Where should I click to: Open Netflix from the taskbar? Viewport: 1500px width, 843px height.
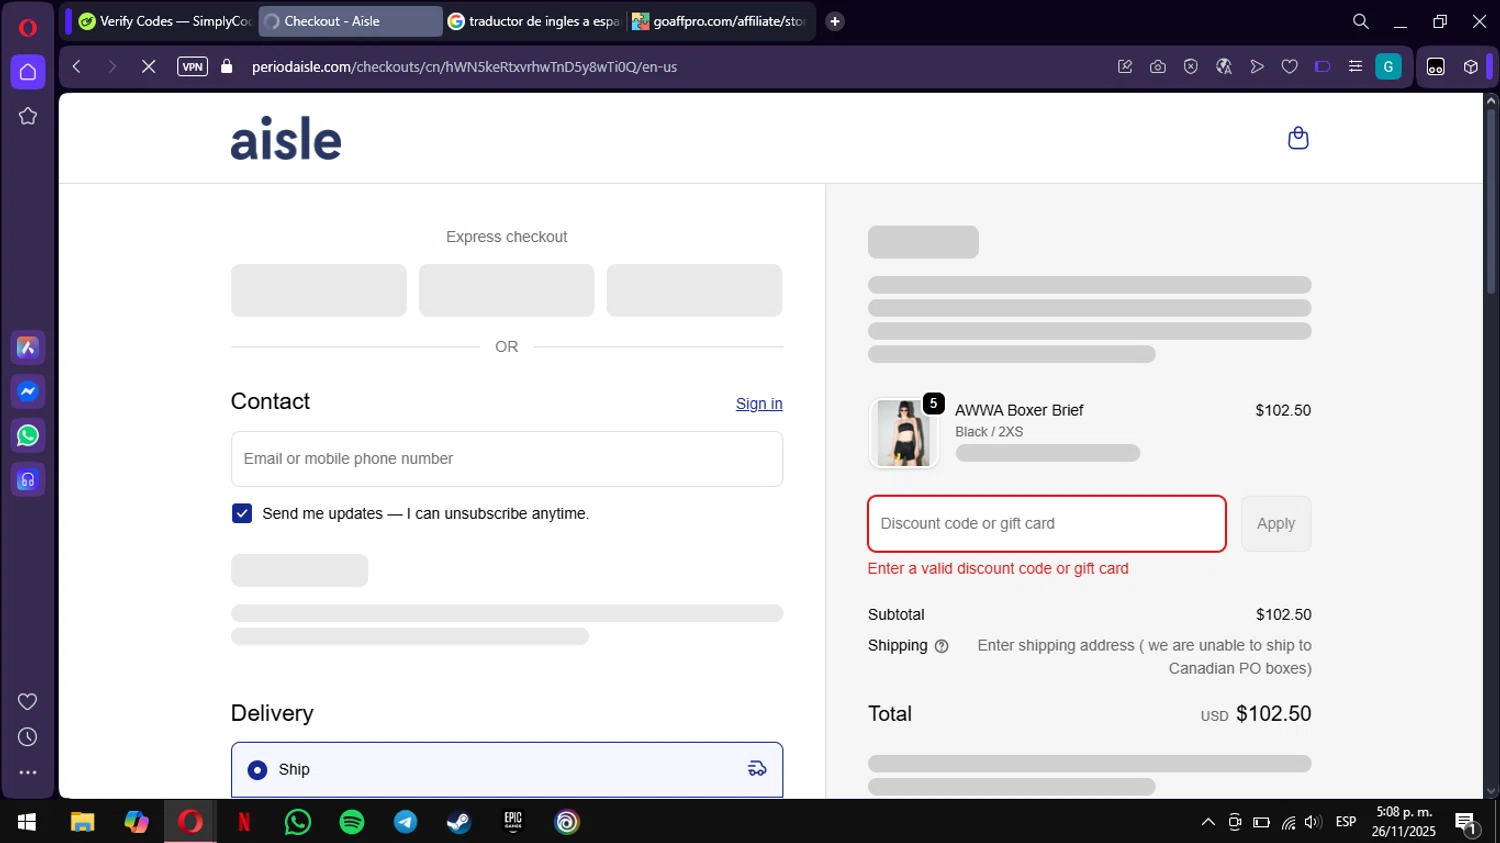(244, 822)
